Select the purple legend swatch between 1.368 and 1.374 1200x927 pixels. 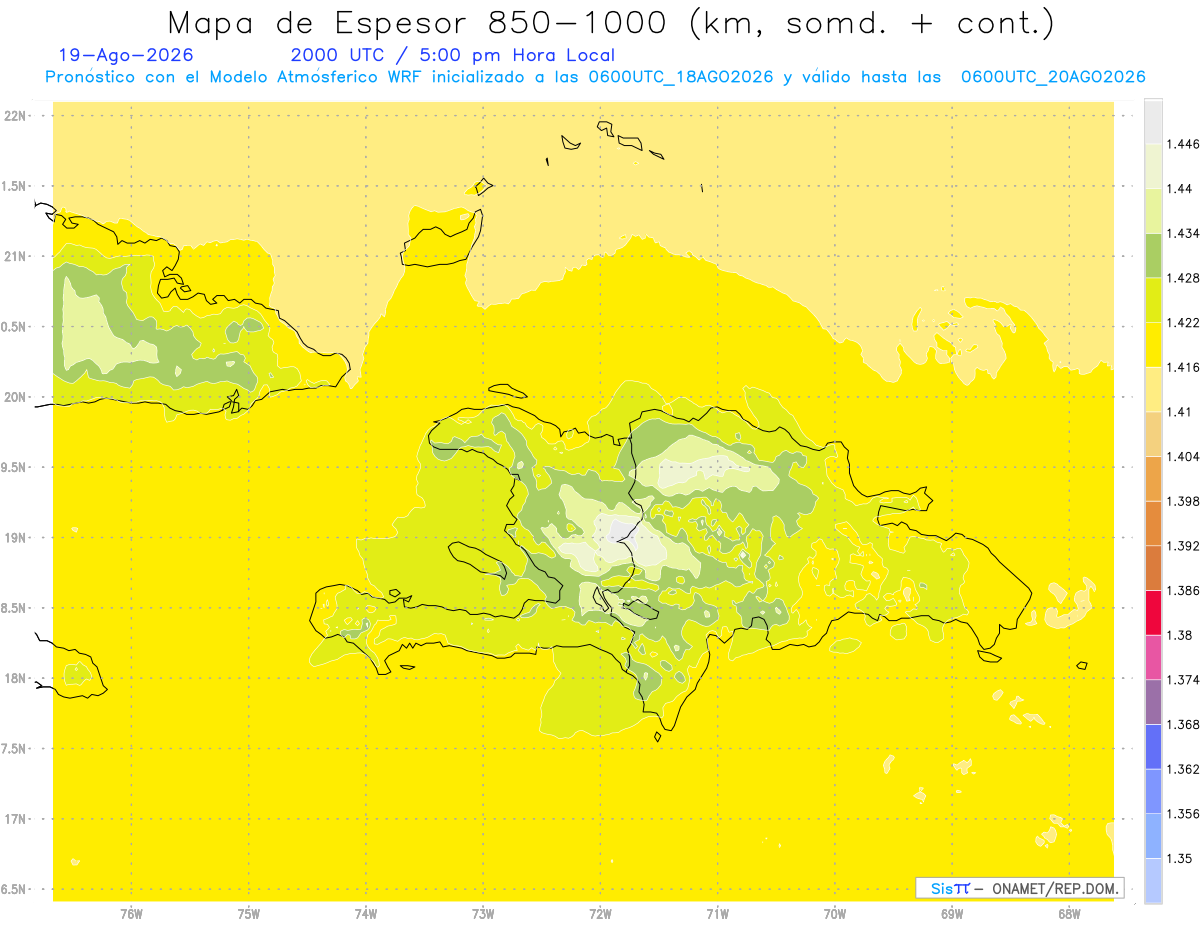tap(1153, 702)
